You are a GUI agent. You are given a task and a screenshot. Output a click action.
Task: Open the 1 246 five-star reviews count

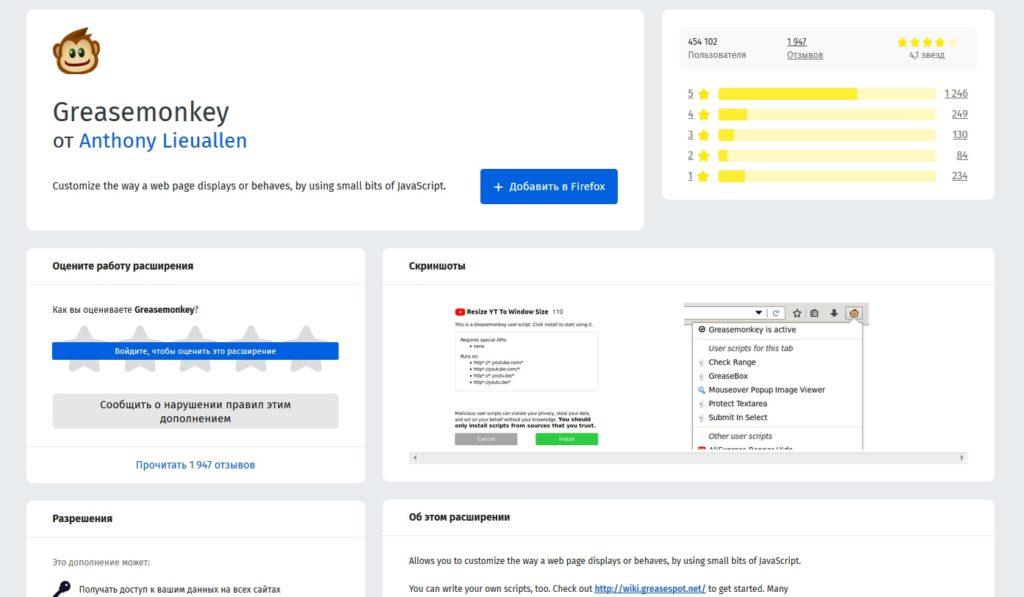956,93
